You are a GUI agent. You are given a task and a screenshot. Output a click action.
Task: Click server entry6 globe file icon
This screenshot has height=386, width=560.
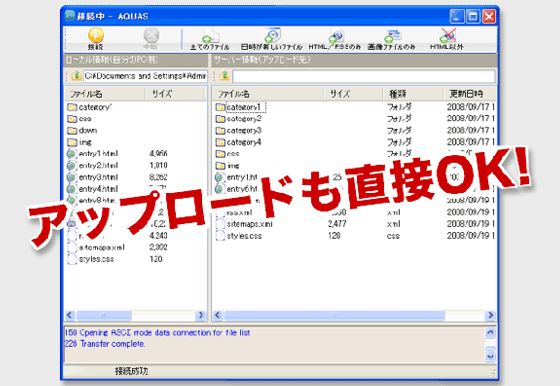pos(220,189)
